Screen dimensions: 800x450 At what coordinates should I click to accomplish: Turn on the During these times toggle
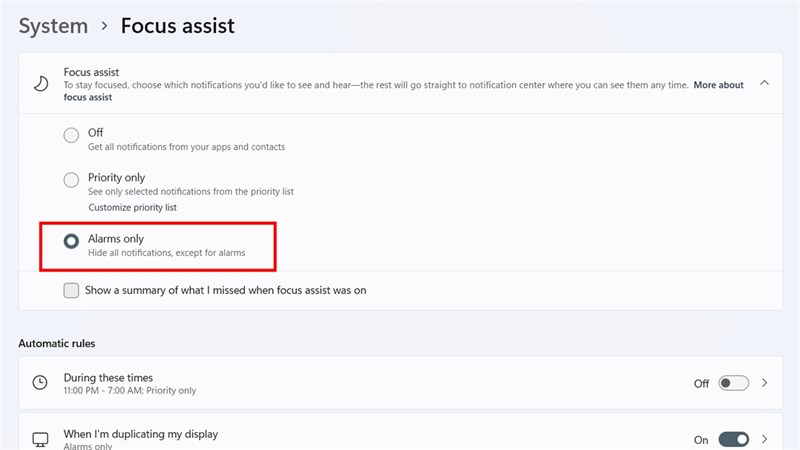click(x=733, y=383)
